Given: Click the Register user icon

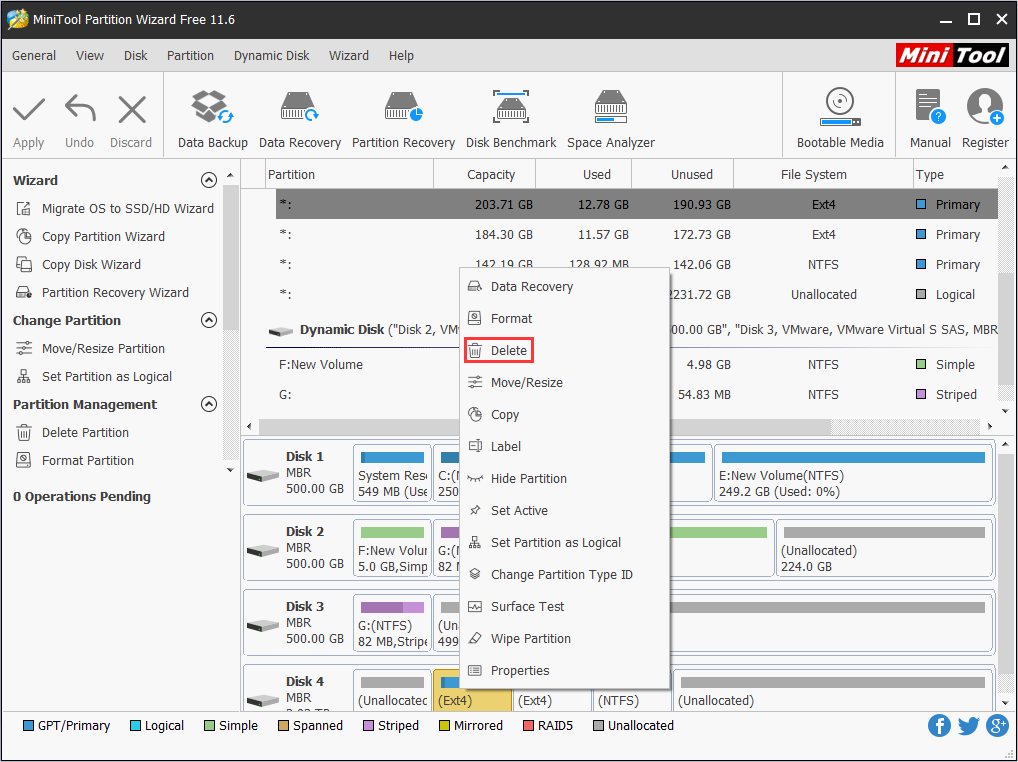Looking at the screenshot, I should click(x=985, y=107).
